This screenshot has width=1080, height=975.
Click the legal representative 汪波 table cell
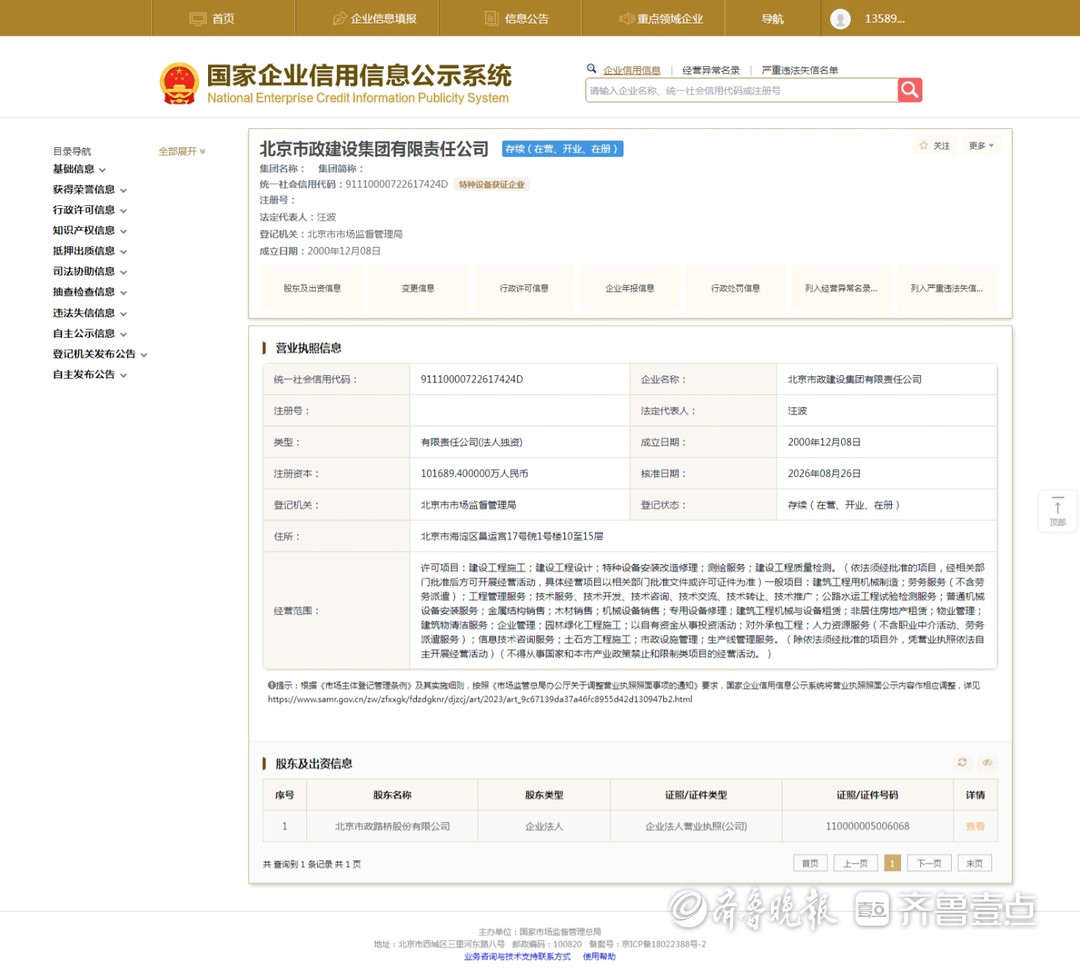886,410
